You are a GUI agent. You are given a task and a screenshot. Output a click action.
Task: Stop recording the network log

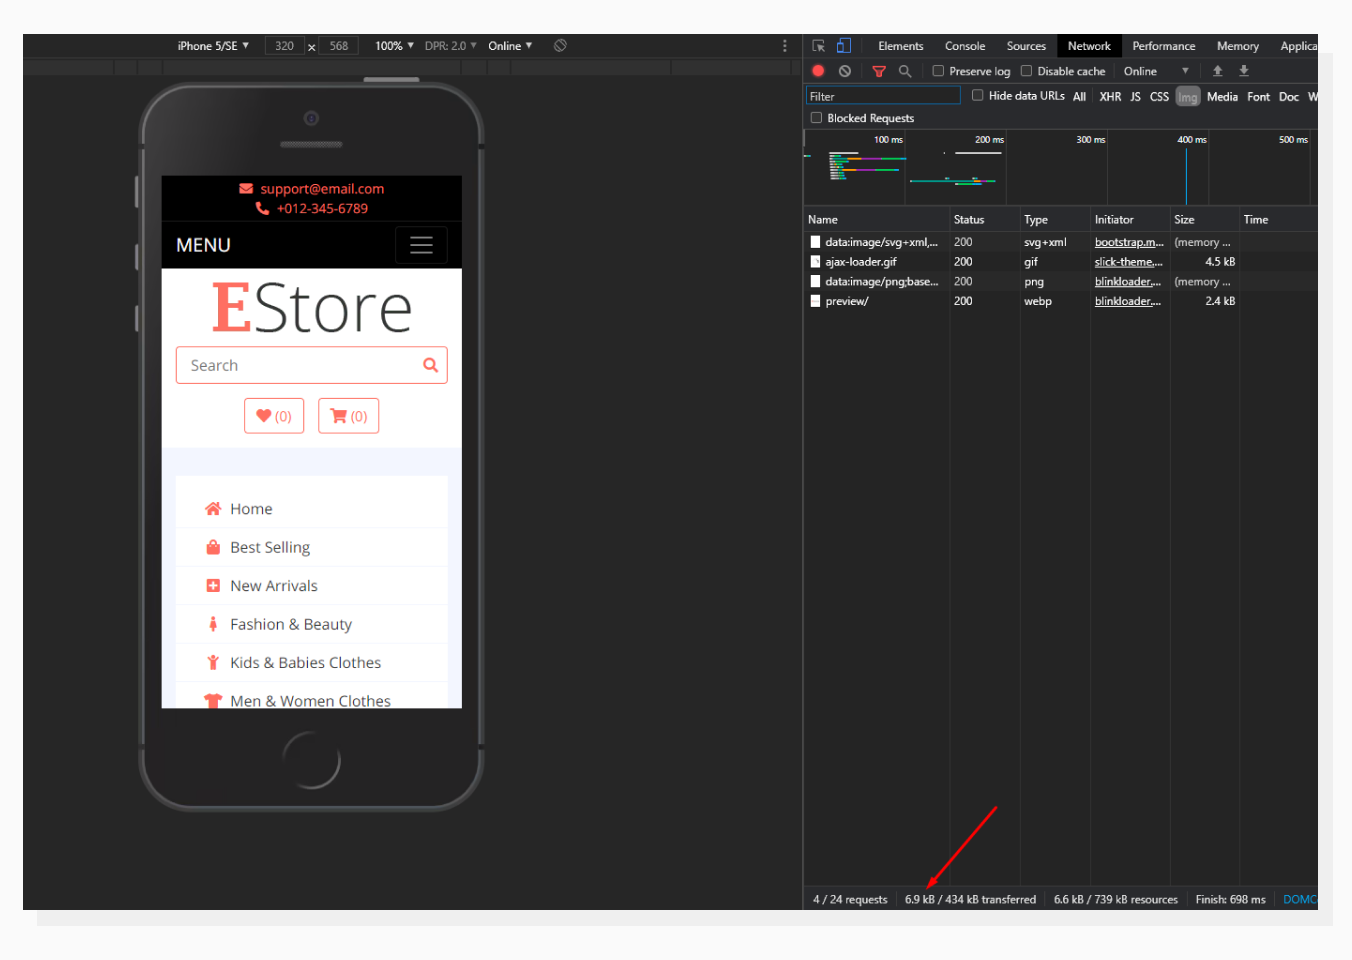point(818,70)
